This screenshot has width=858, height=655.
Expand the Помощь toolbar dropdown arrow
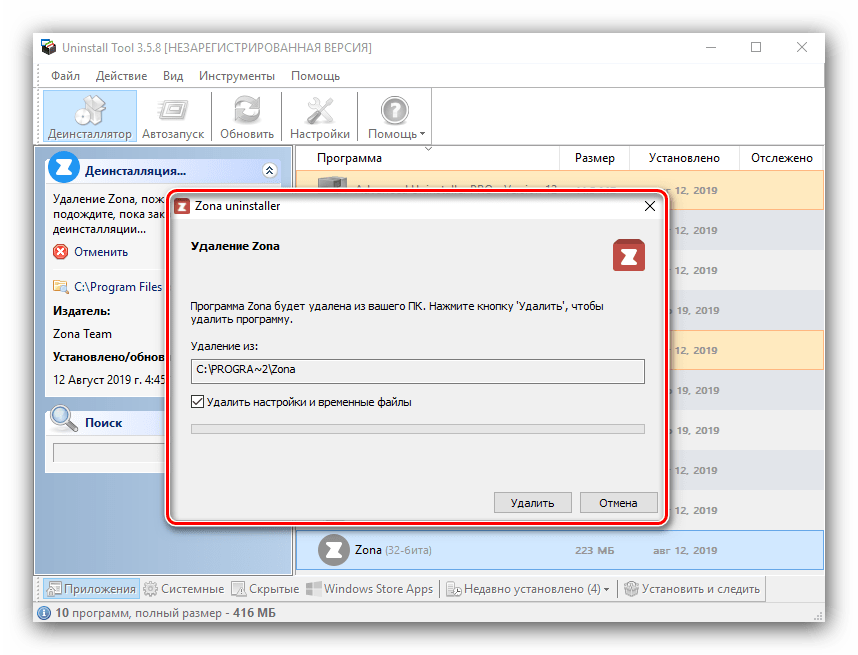(422, 134)
